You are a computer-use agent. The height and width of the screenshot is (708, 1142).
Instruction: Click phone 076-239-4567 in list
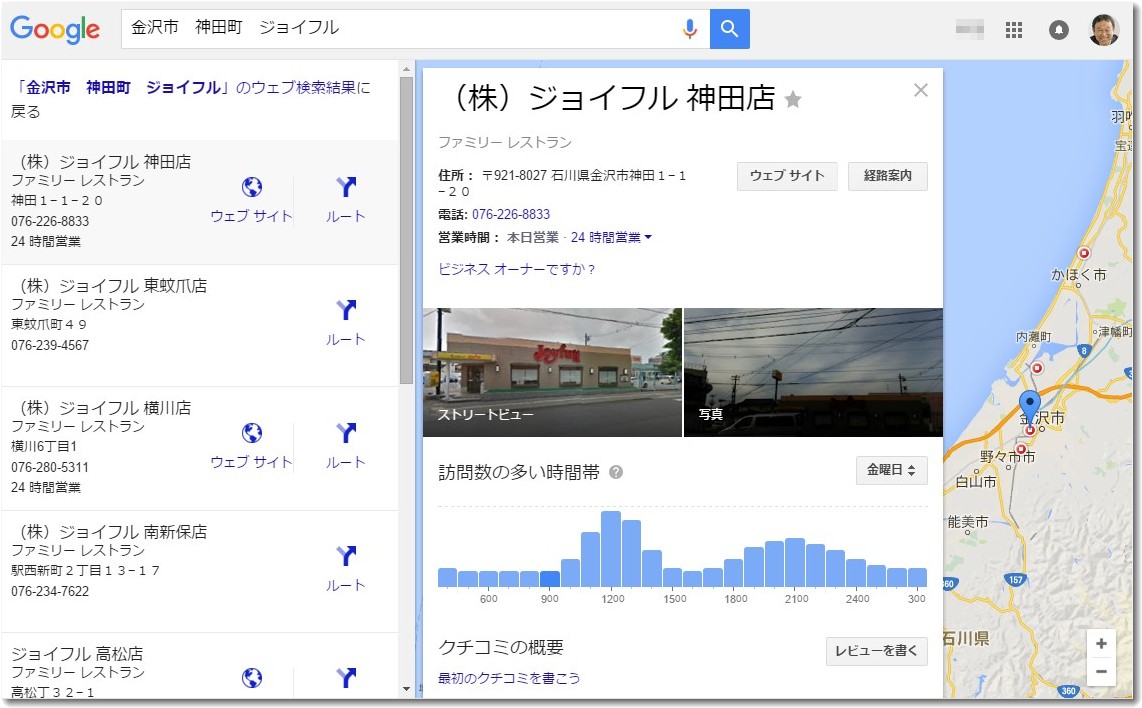pyautogui.click(x=50, y=345)
